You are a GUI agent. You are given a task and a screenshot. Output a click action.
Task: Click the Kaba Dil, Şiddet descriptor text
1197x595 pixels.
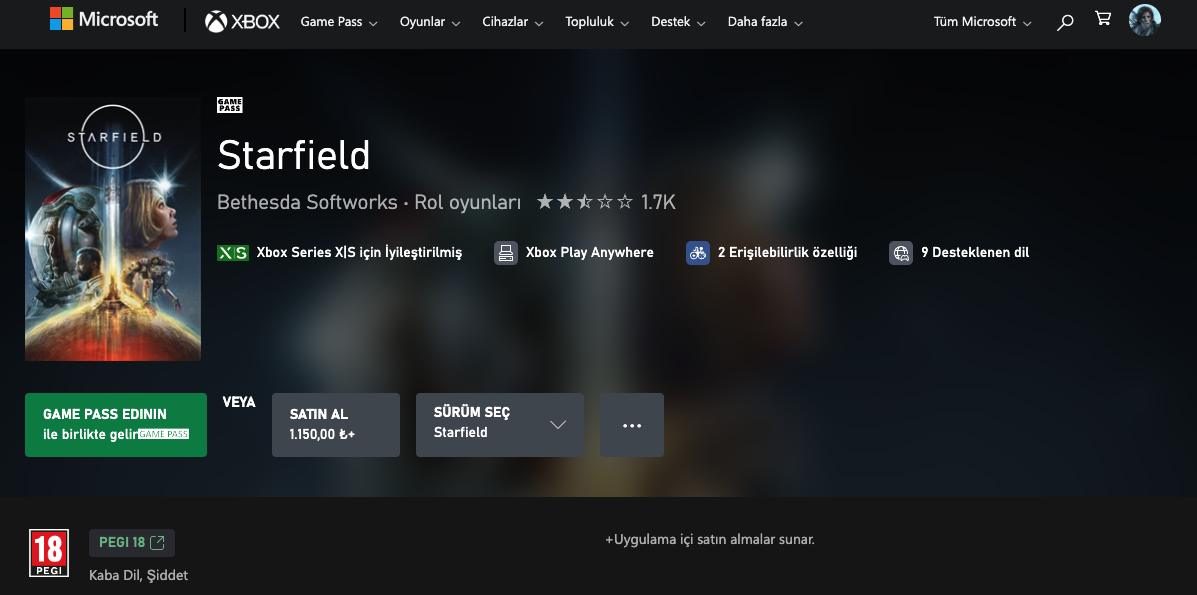[x=138, y=575]
